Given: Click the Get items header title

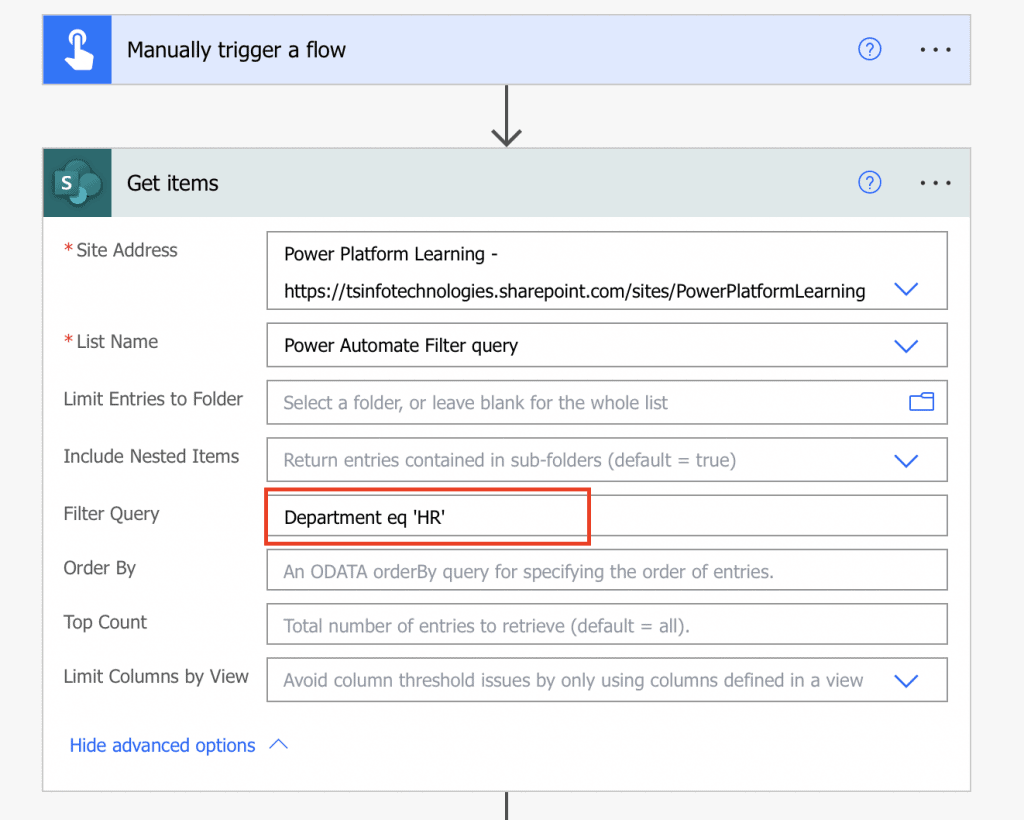Looking at the screenshot, I should pos(172,183).
